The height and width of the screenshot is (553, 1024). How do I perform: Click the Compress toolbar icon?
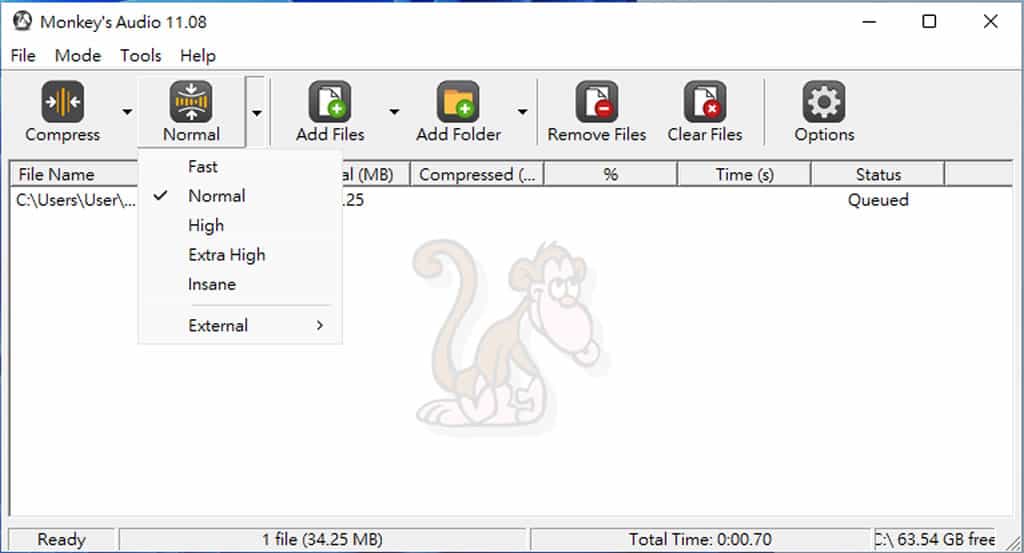click(63, 102)
